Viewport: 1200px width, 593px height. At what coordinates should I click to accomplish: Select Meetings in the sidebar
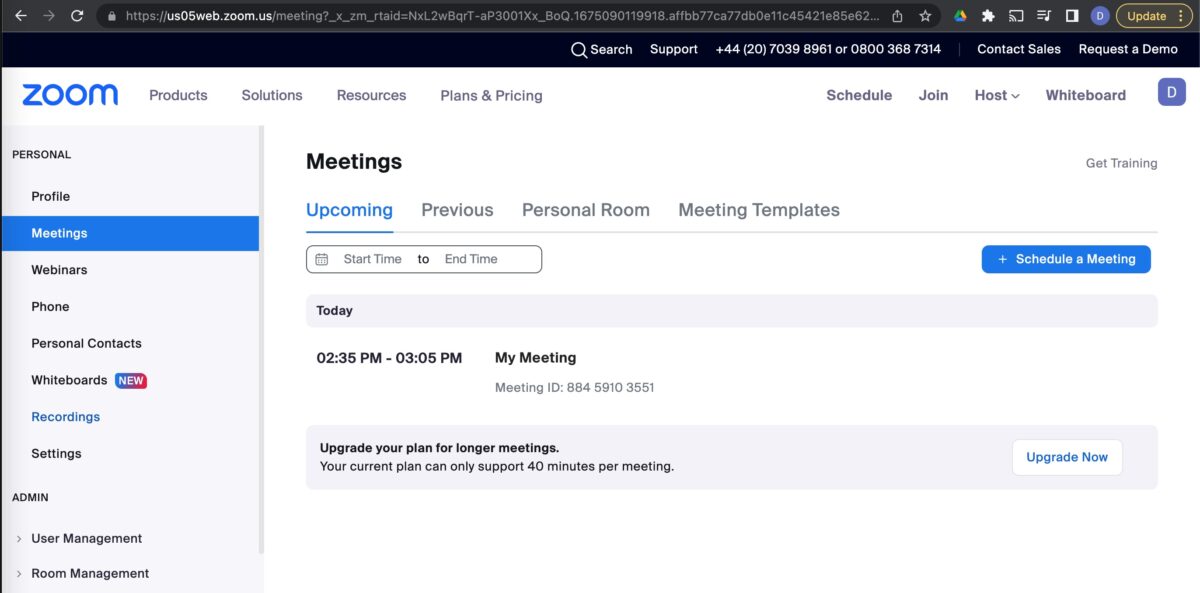[x=130, y=233]
